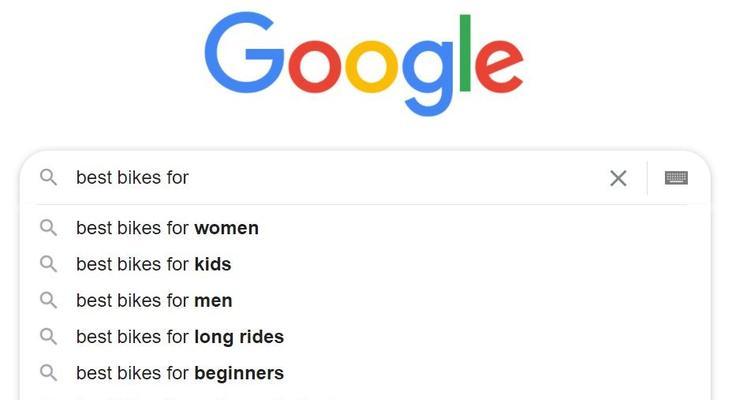Open the on-screen keyboard input tool
The width and height of the screenshot is (732, 400).
click(676, 178)
